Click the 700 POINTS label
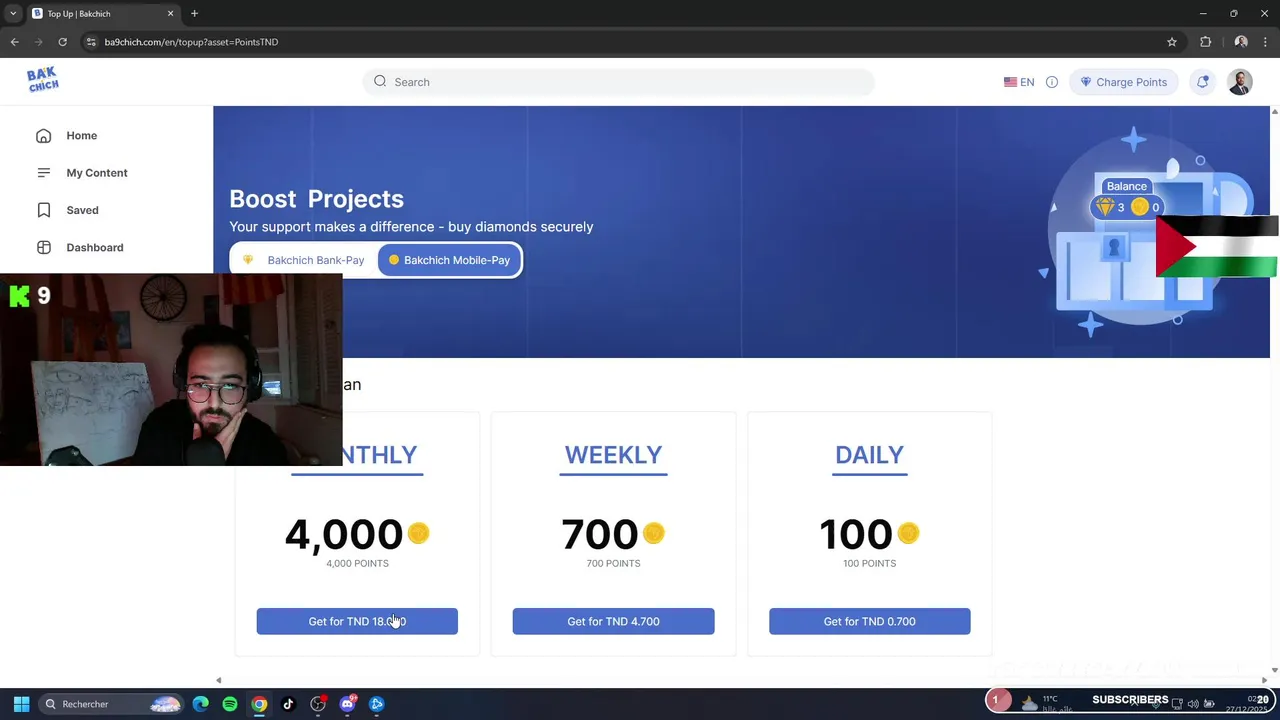Screen dimensions: 1280x720 pos(613,563)
